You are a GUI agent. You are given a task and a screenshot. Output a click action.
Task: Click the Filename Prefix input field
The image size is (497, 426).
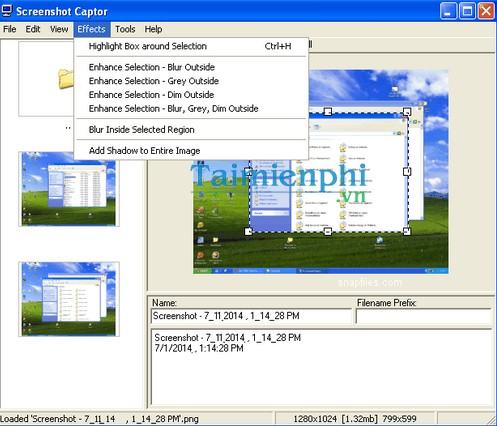424,316
